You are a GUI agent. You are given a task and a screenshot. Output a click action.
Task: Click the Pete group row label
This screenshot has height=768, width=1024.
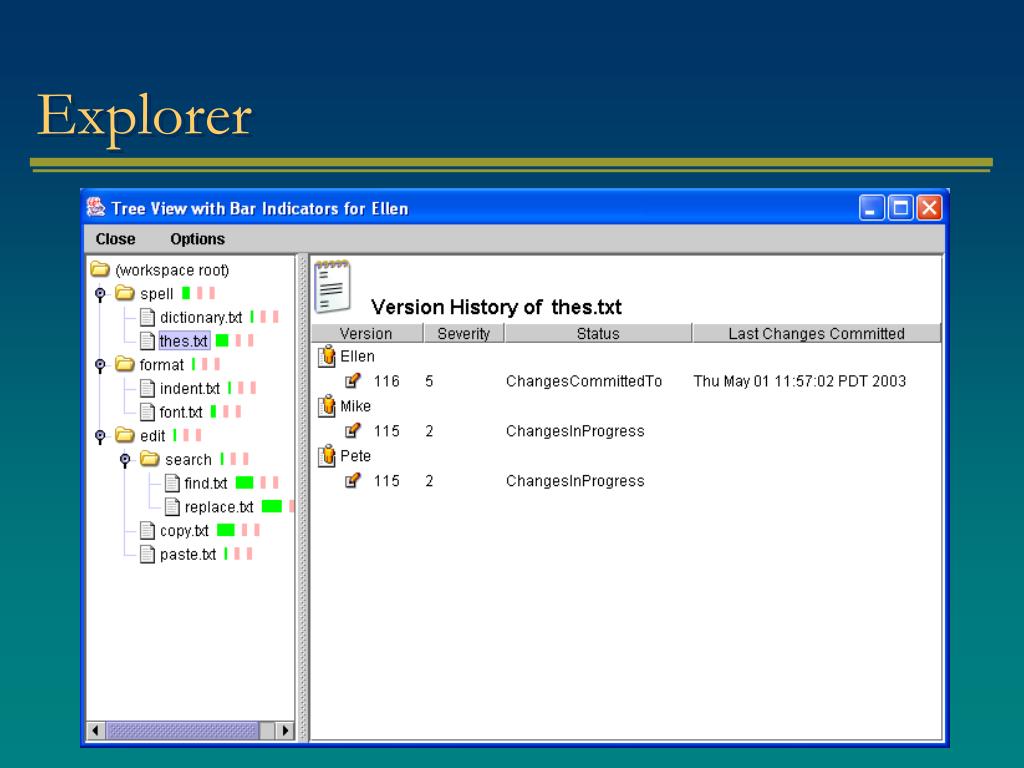[x=355, y=456]
